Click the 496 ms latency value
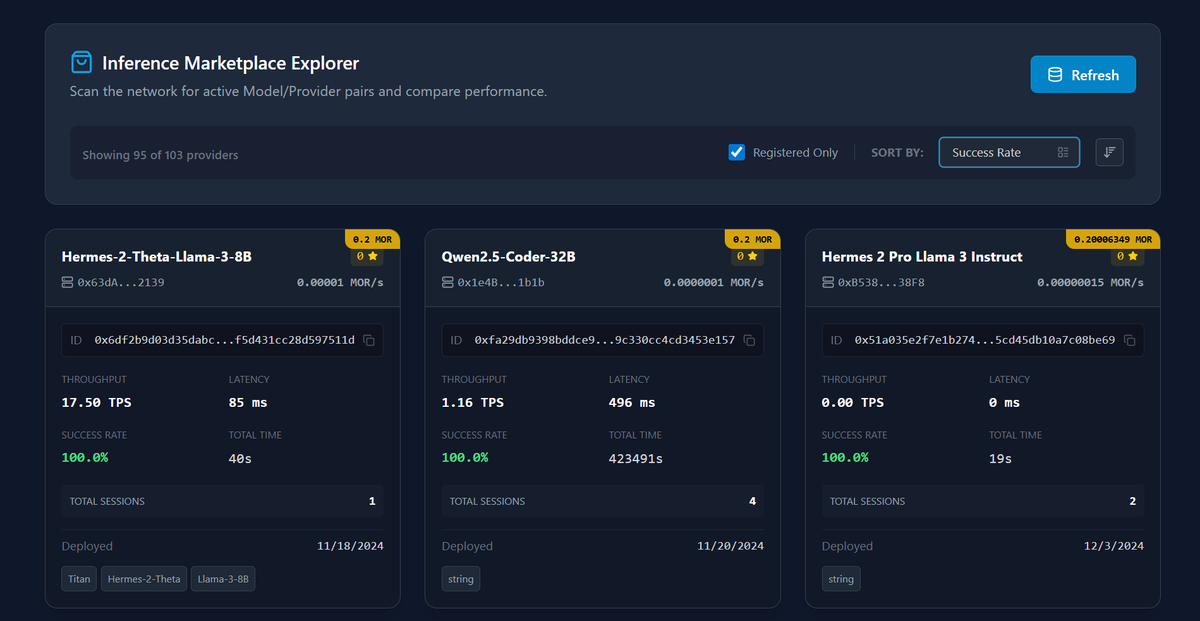1200x621 pixels. (632, 402)
